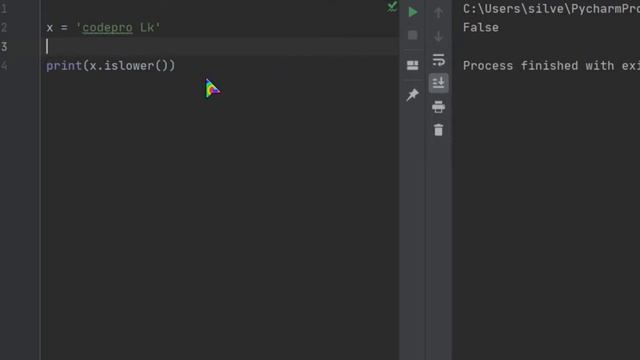This screenshot has height=360, width=640.
Task: Click the print(x.islower()) code line
Action: [111, 66]
